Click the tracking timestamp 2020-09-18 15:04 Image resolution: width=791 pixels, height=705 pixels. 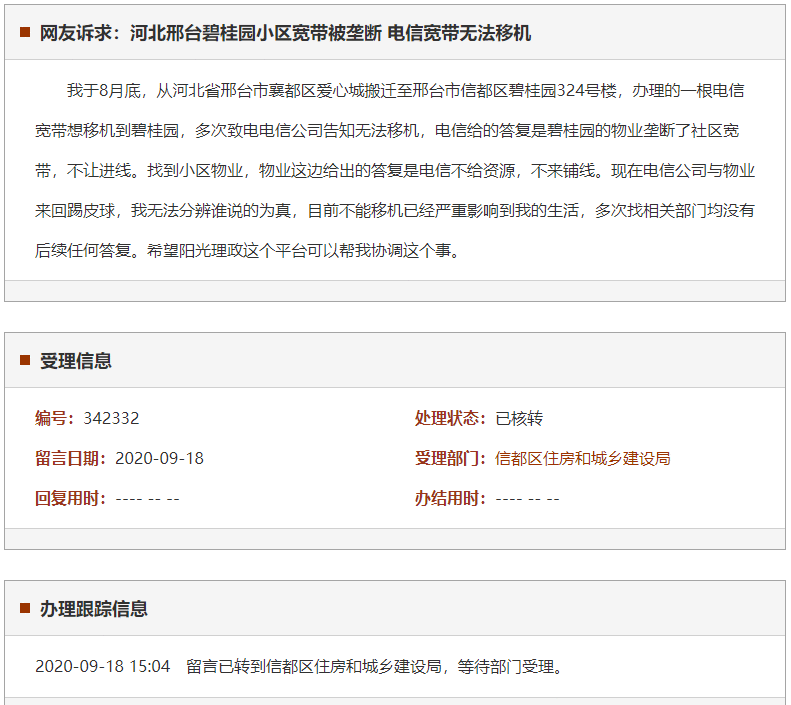point(103,666)
